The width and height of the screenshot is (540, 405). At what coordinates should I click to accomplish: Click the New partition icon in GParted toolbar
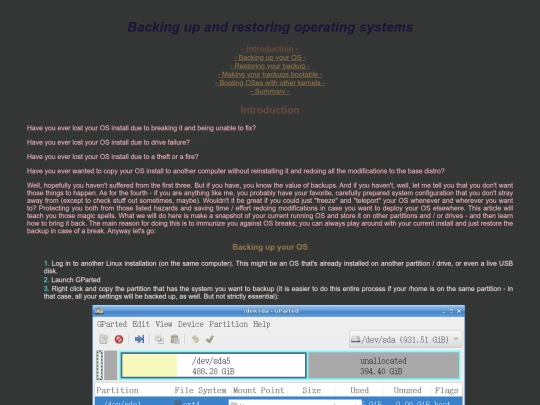(103, 339)
